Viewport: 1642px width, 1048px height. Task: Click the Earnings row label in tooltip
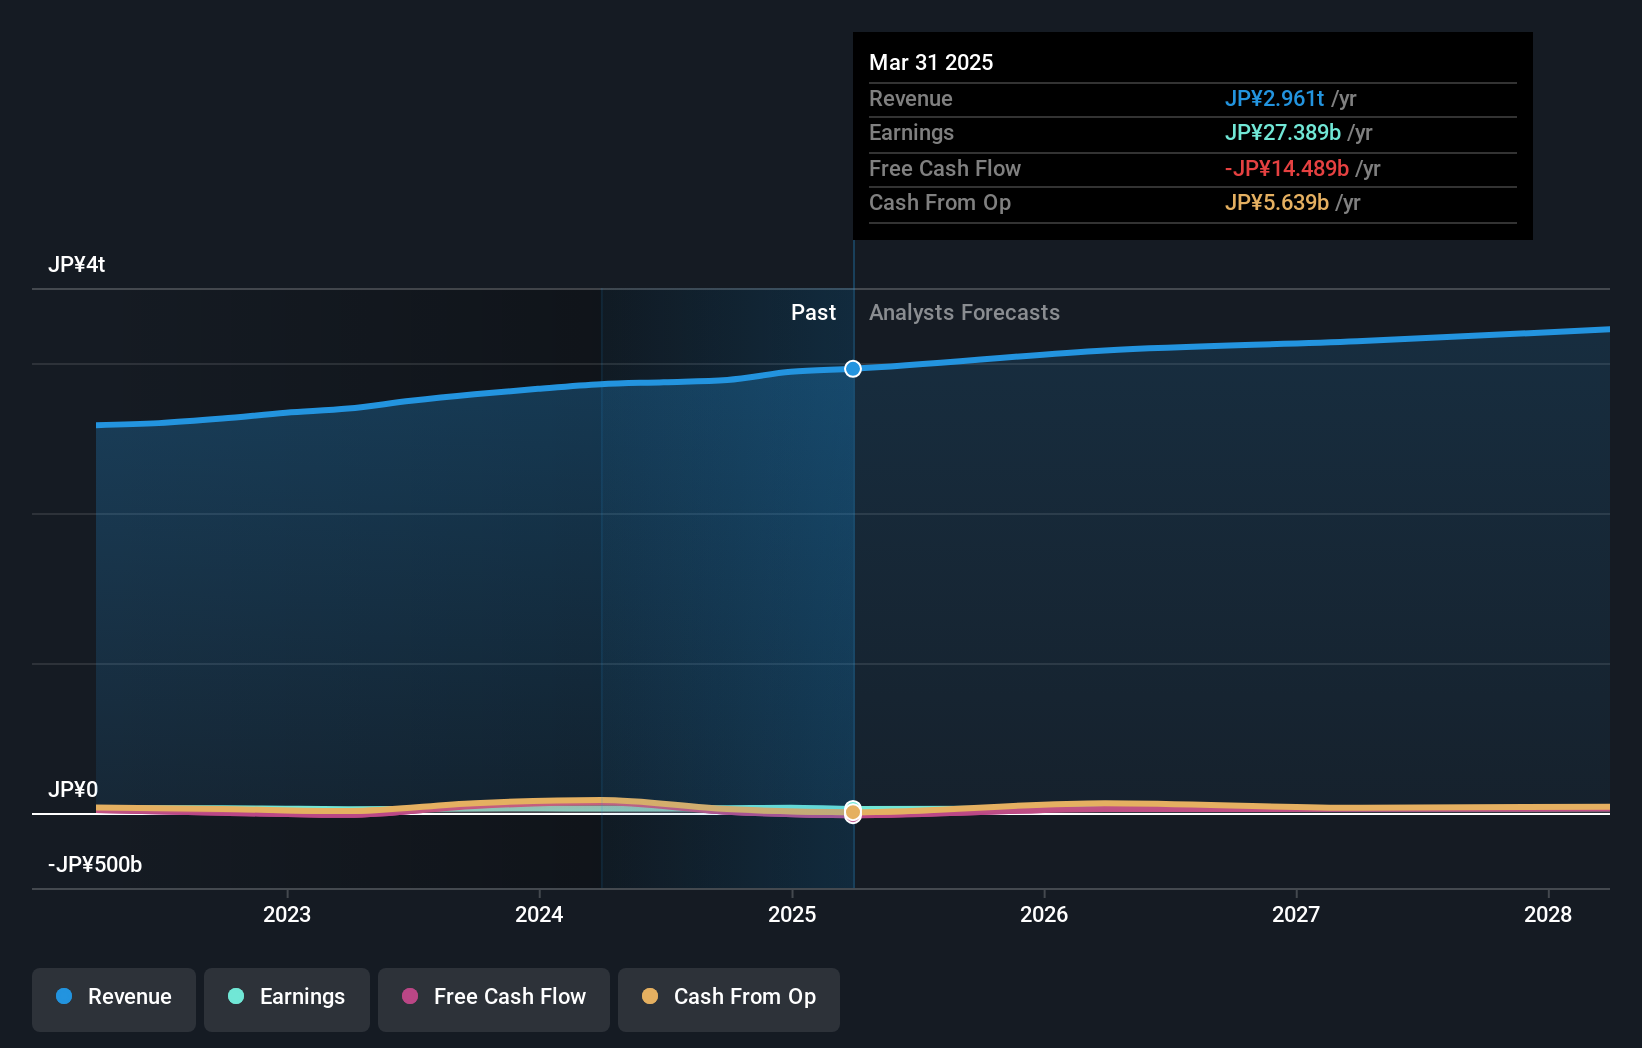tap(911, 133)
